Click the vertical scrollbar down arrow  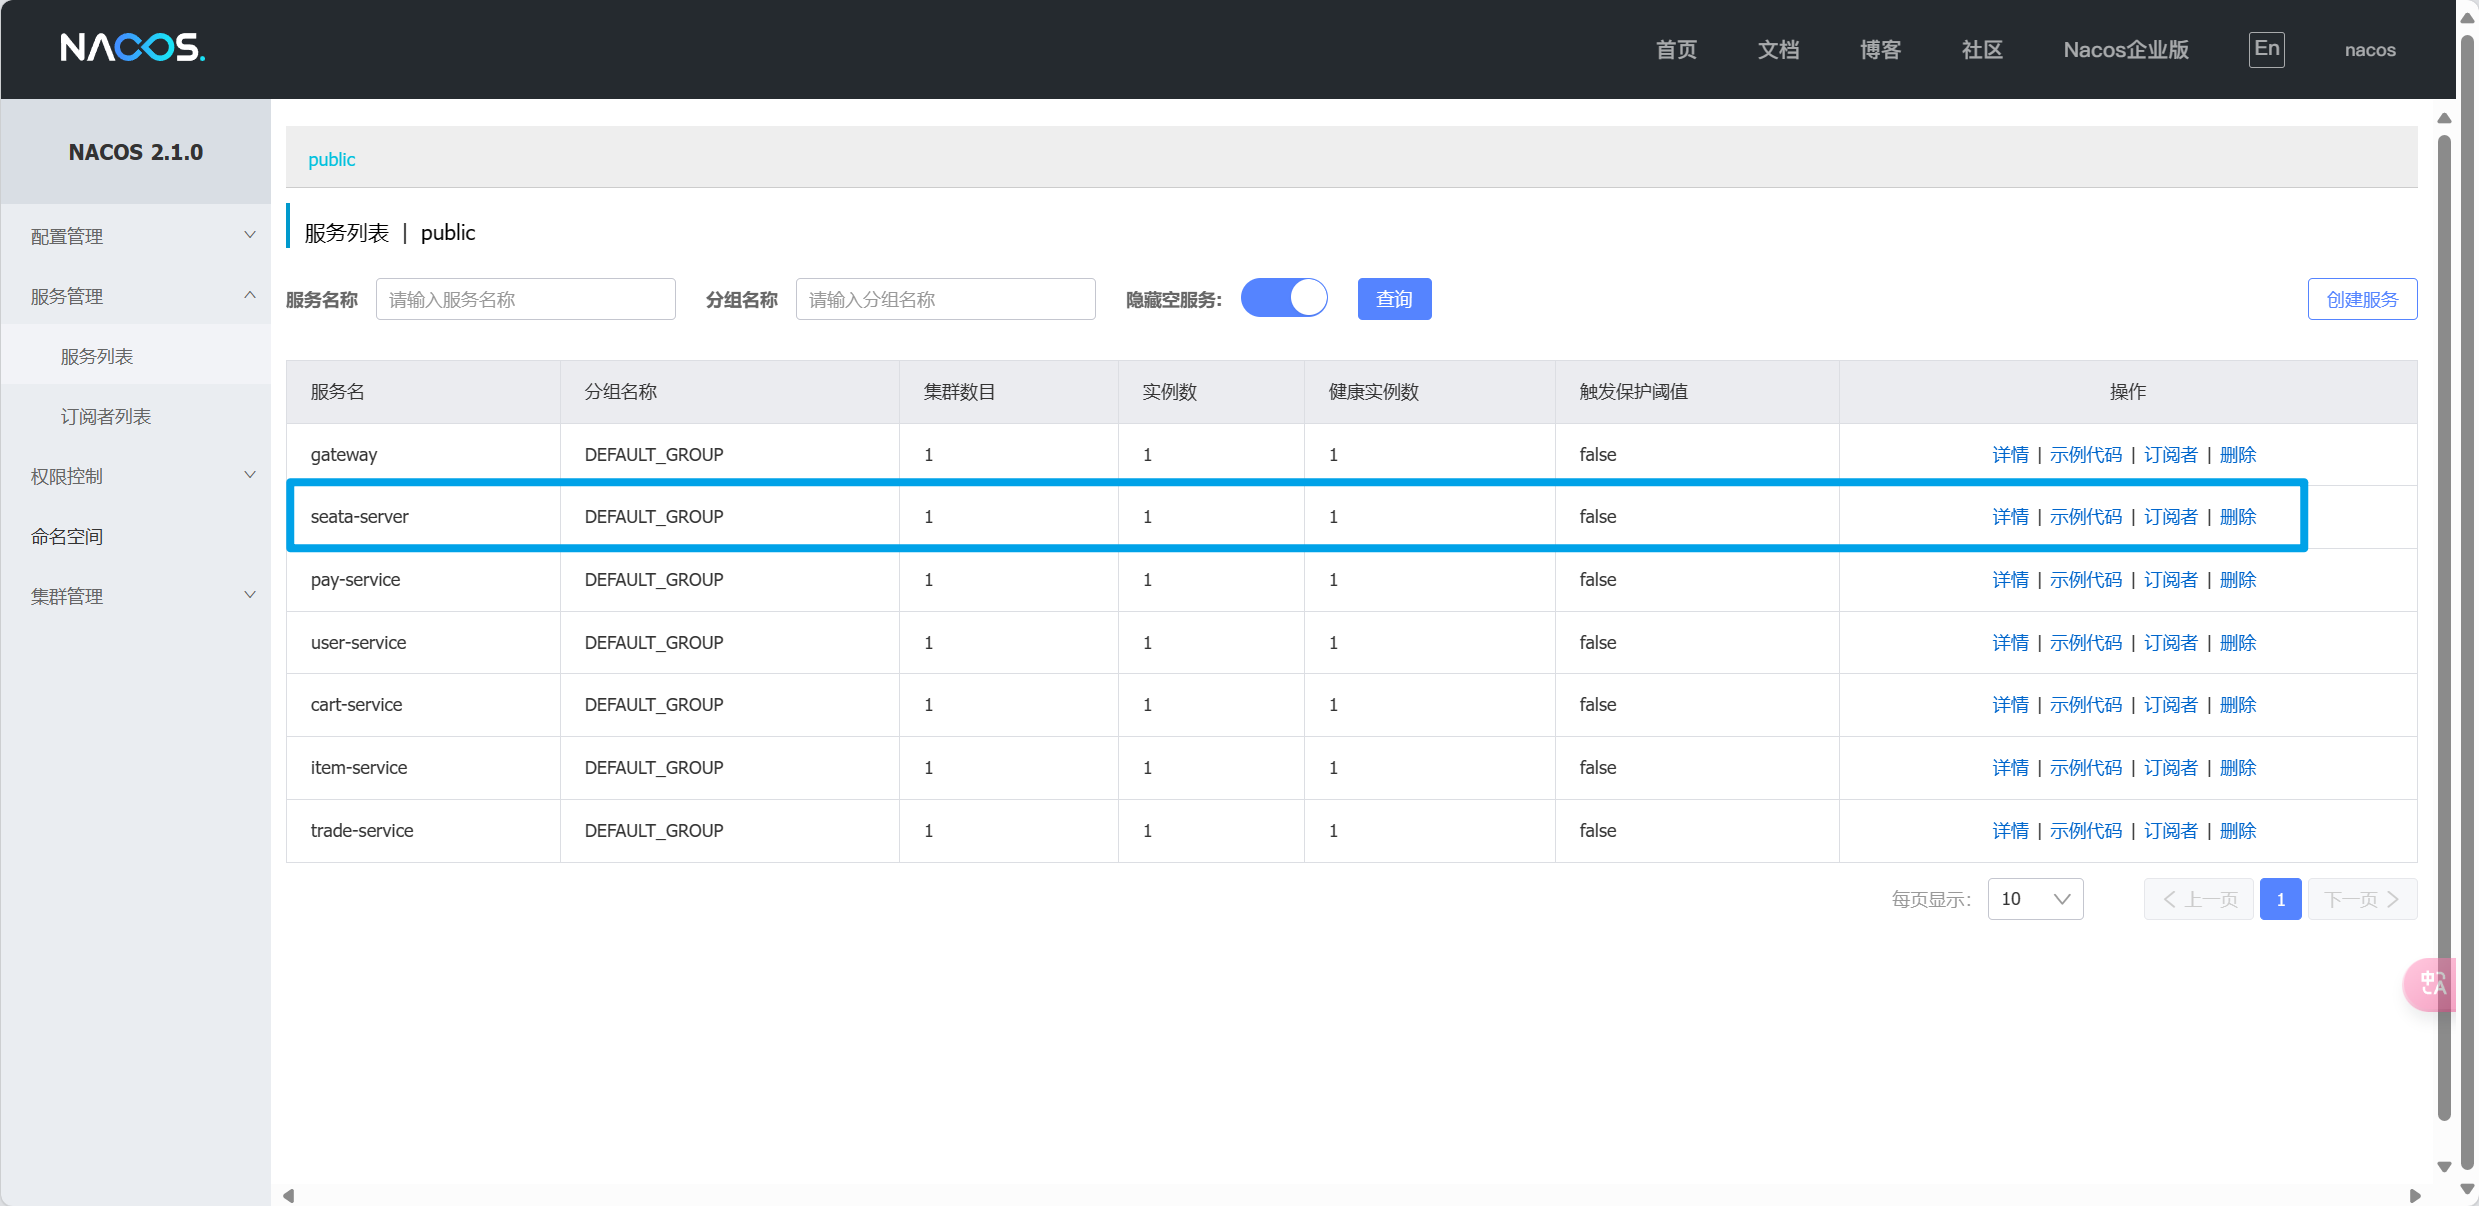(x=2444, y=1166)
